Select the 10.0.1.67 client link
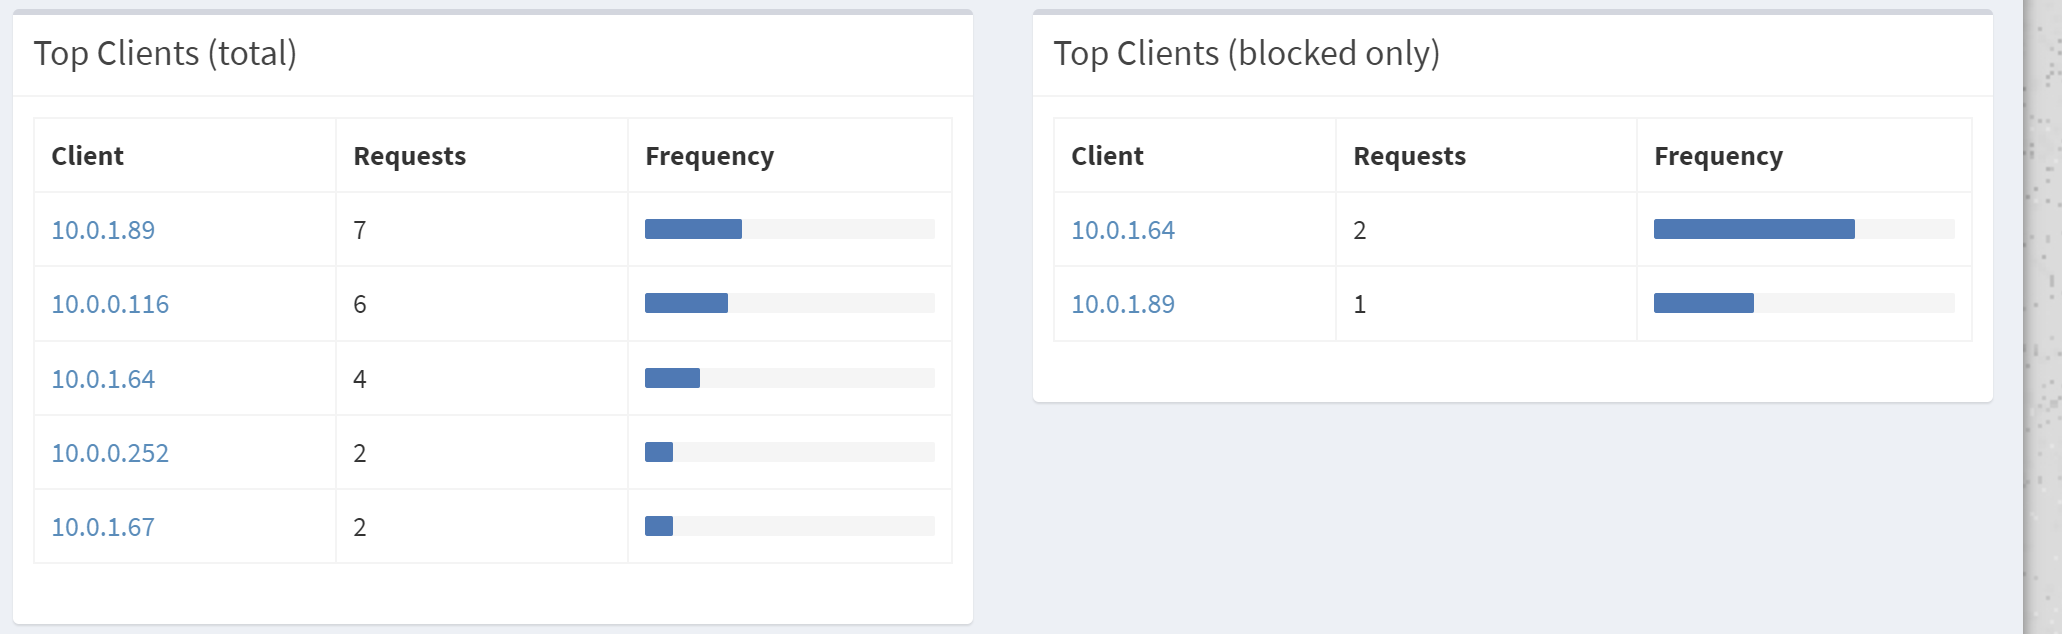The height and width of the screenshot is (634, 2062). 103,527
